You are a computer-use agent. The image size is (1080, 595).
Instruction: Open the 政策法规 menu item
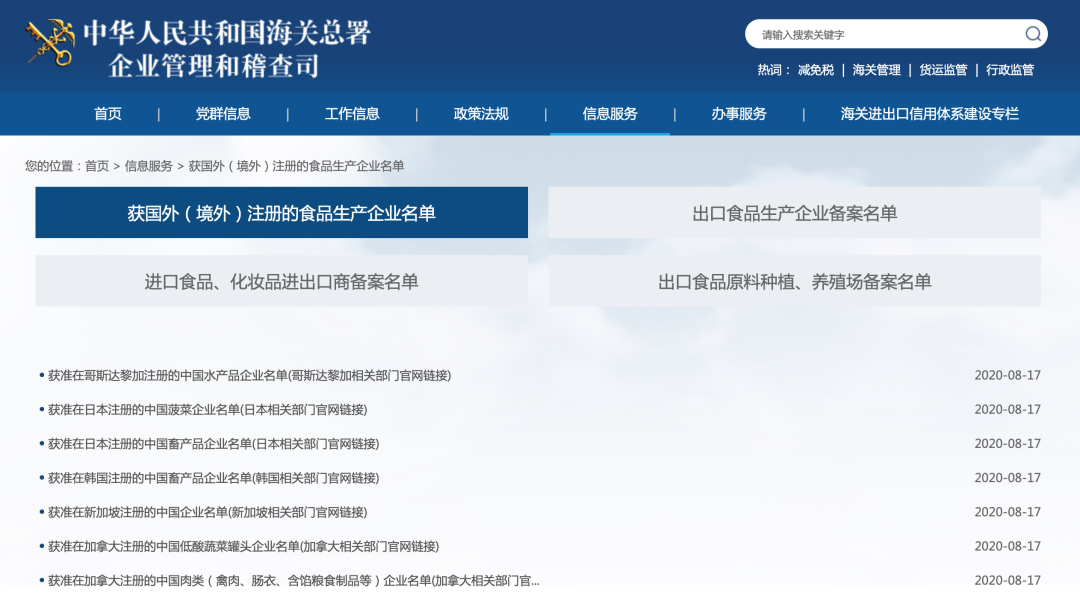pos(480,114)
